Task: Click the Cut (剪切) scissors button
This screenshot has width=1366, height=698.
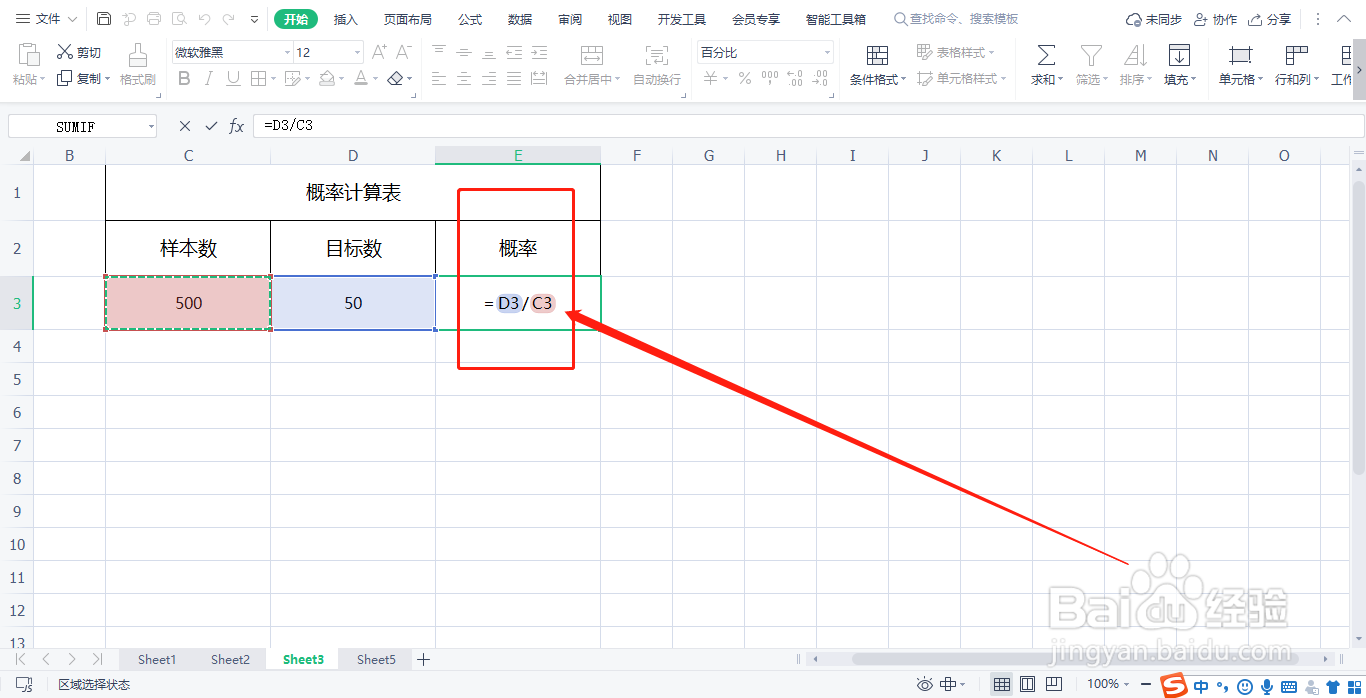Action: pos(78,52)
